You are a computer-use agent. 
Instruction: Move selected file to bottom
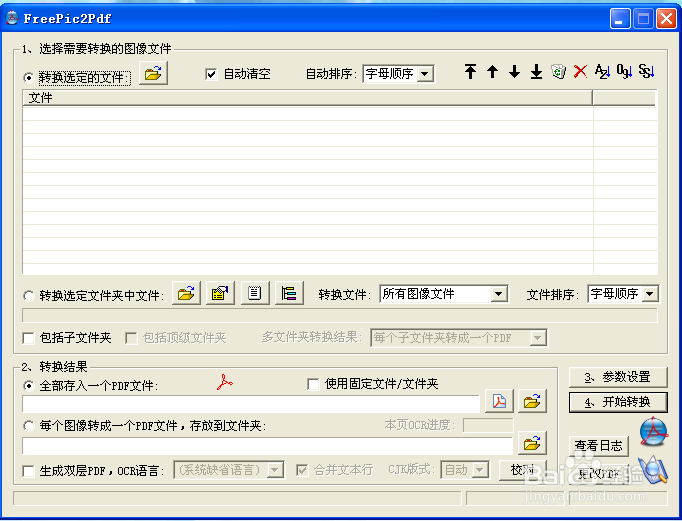tap(536, 71)
